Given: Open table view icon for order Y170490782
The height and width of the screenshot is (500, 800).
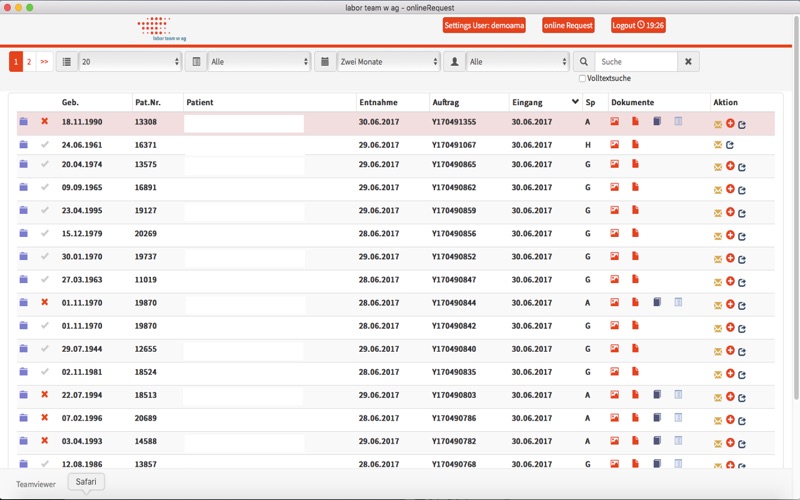Looking at the screenshot, I should [678, 440].
